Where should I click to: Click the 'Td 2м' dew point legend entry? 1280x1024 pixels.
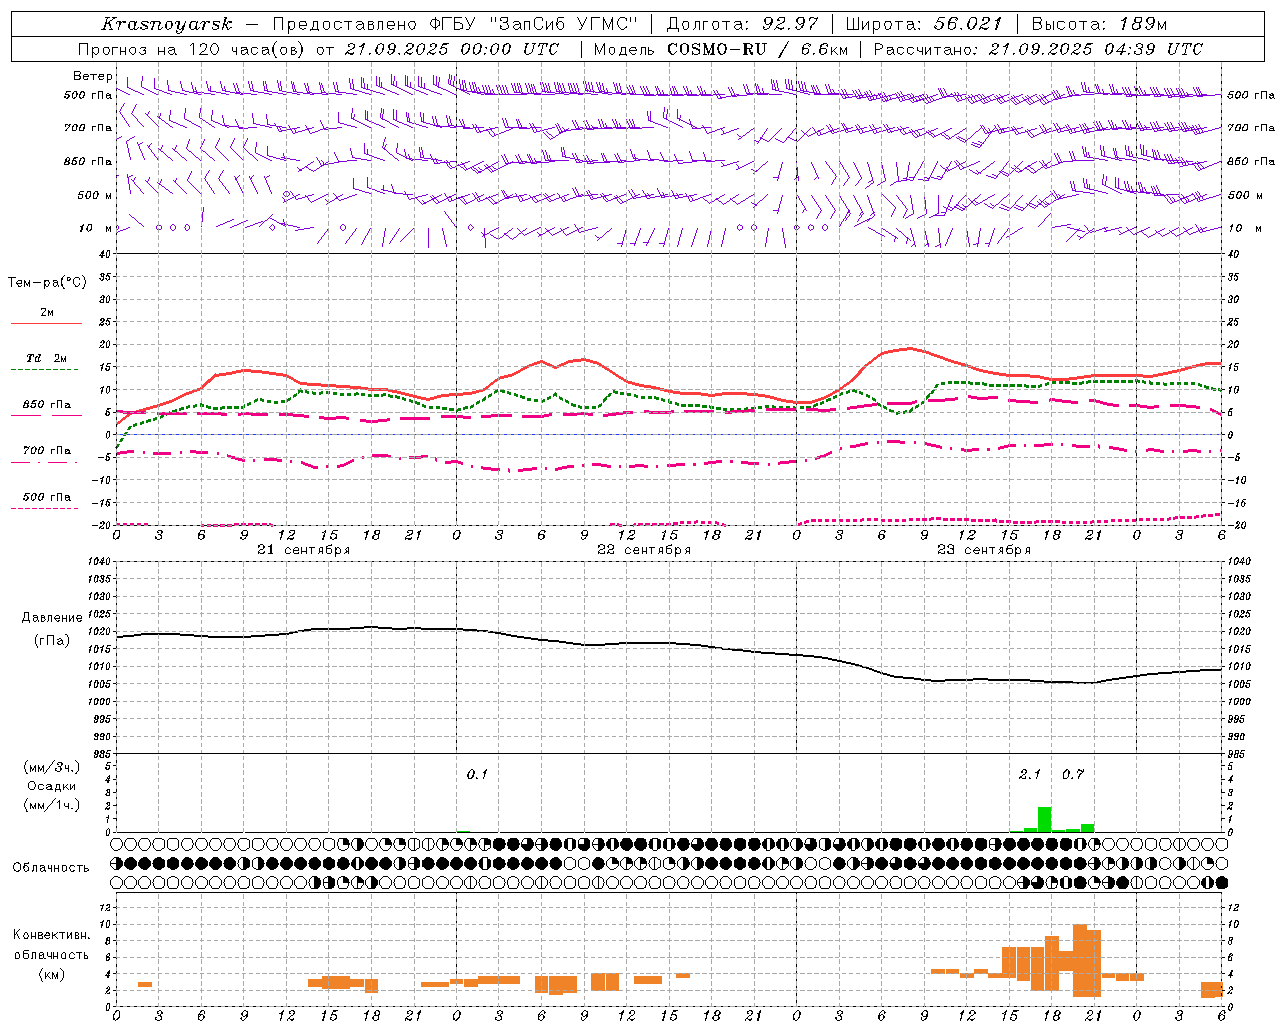(x=47, y=358)
